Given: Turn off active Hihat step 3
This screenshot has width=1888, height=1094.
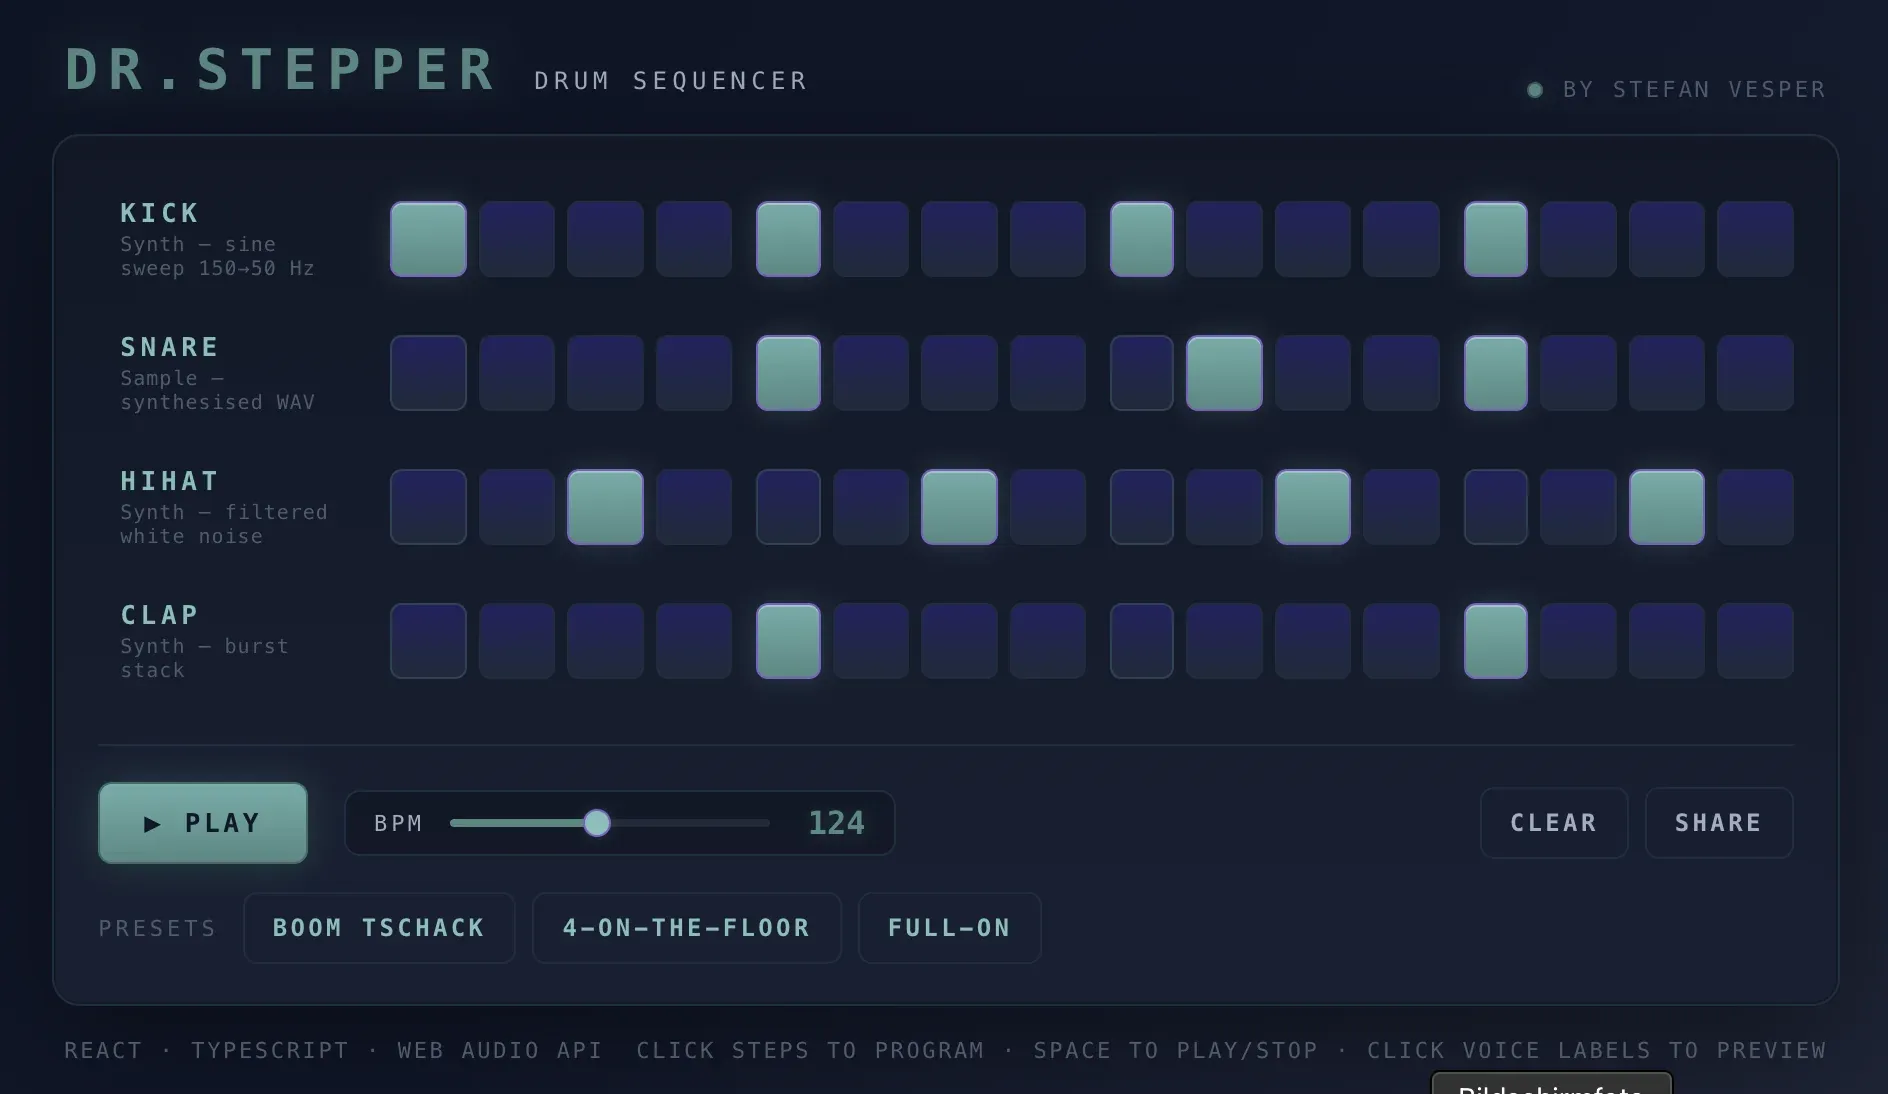Looking at the screenshot, I should pos(605,507).
